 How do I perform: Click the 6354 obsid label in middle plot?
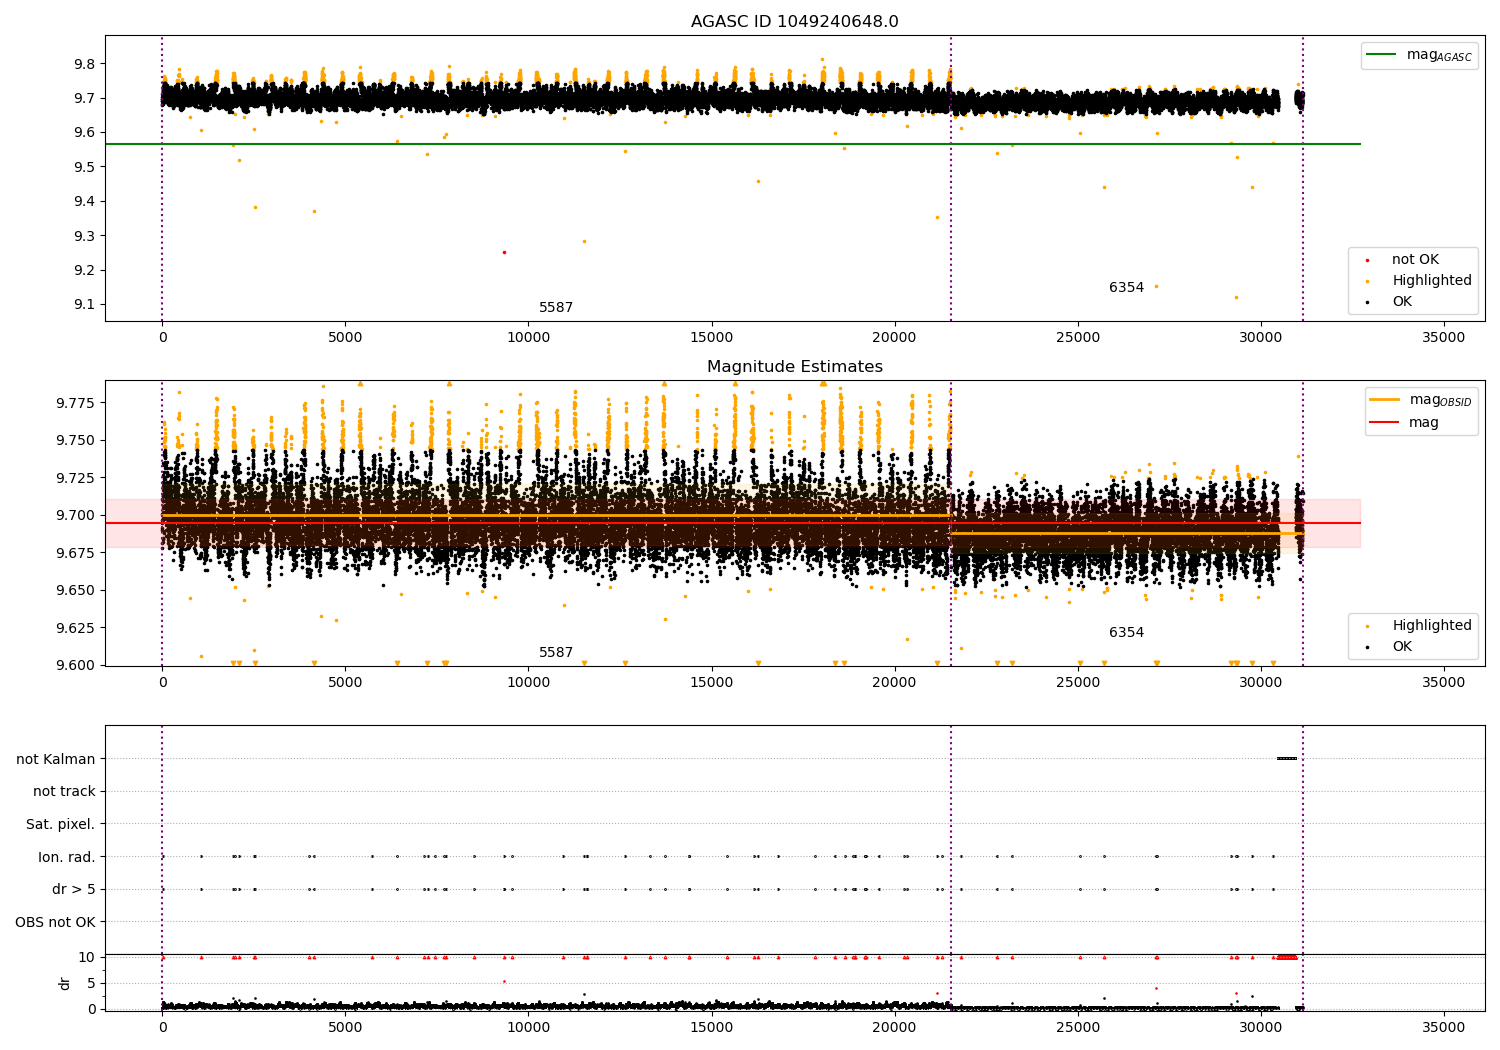(1126, 633)
